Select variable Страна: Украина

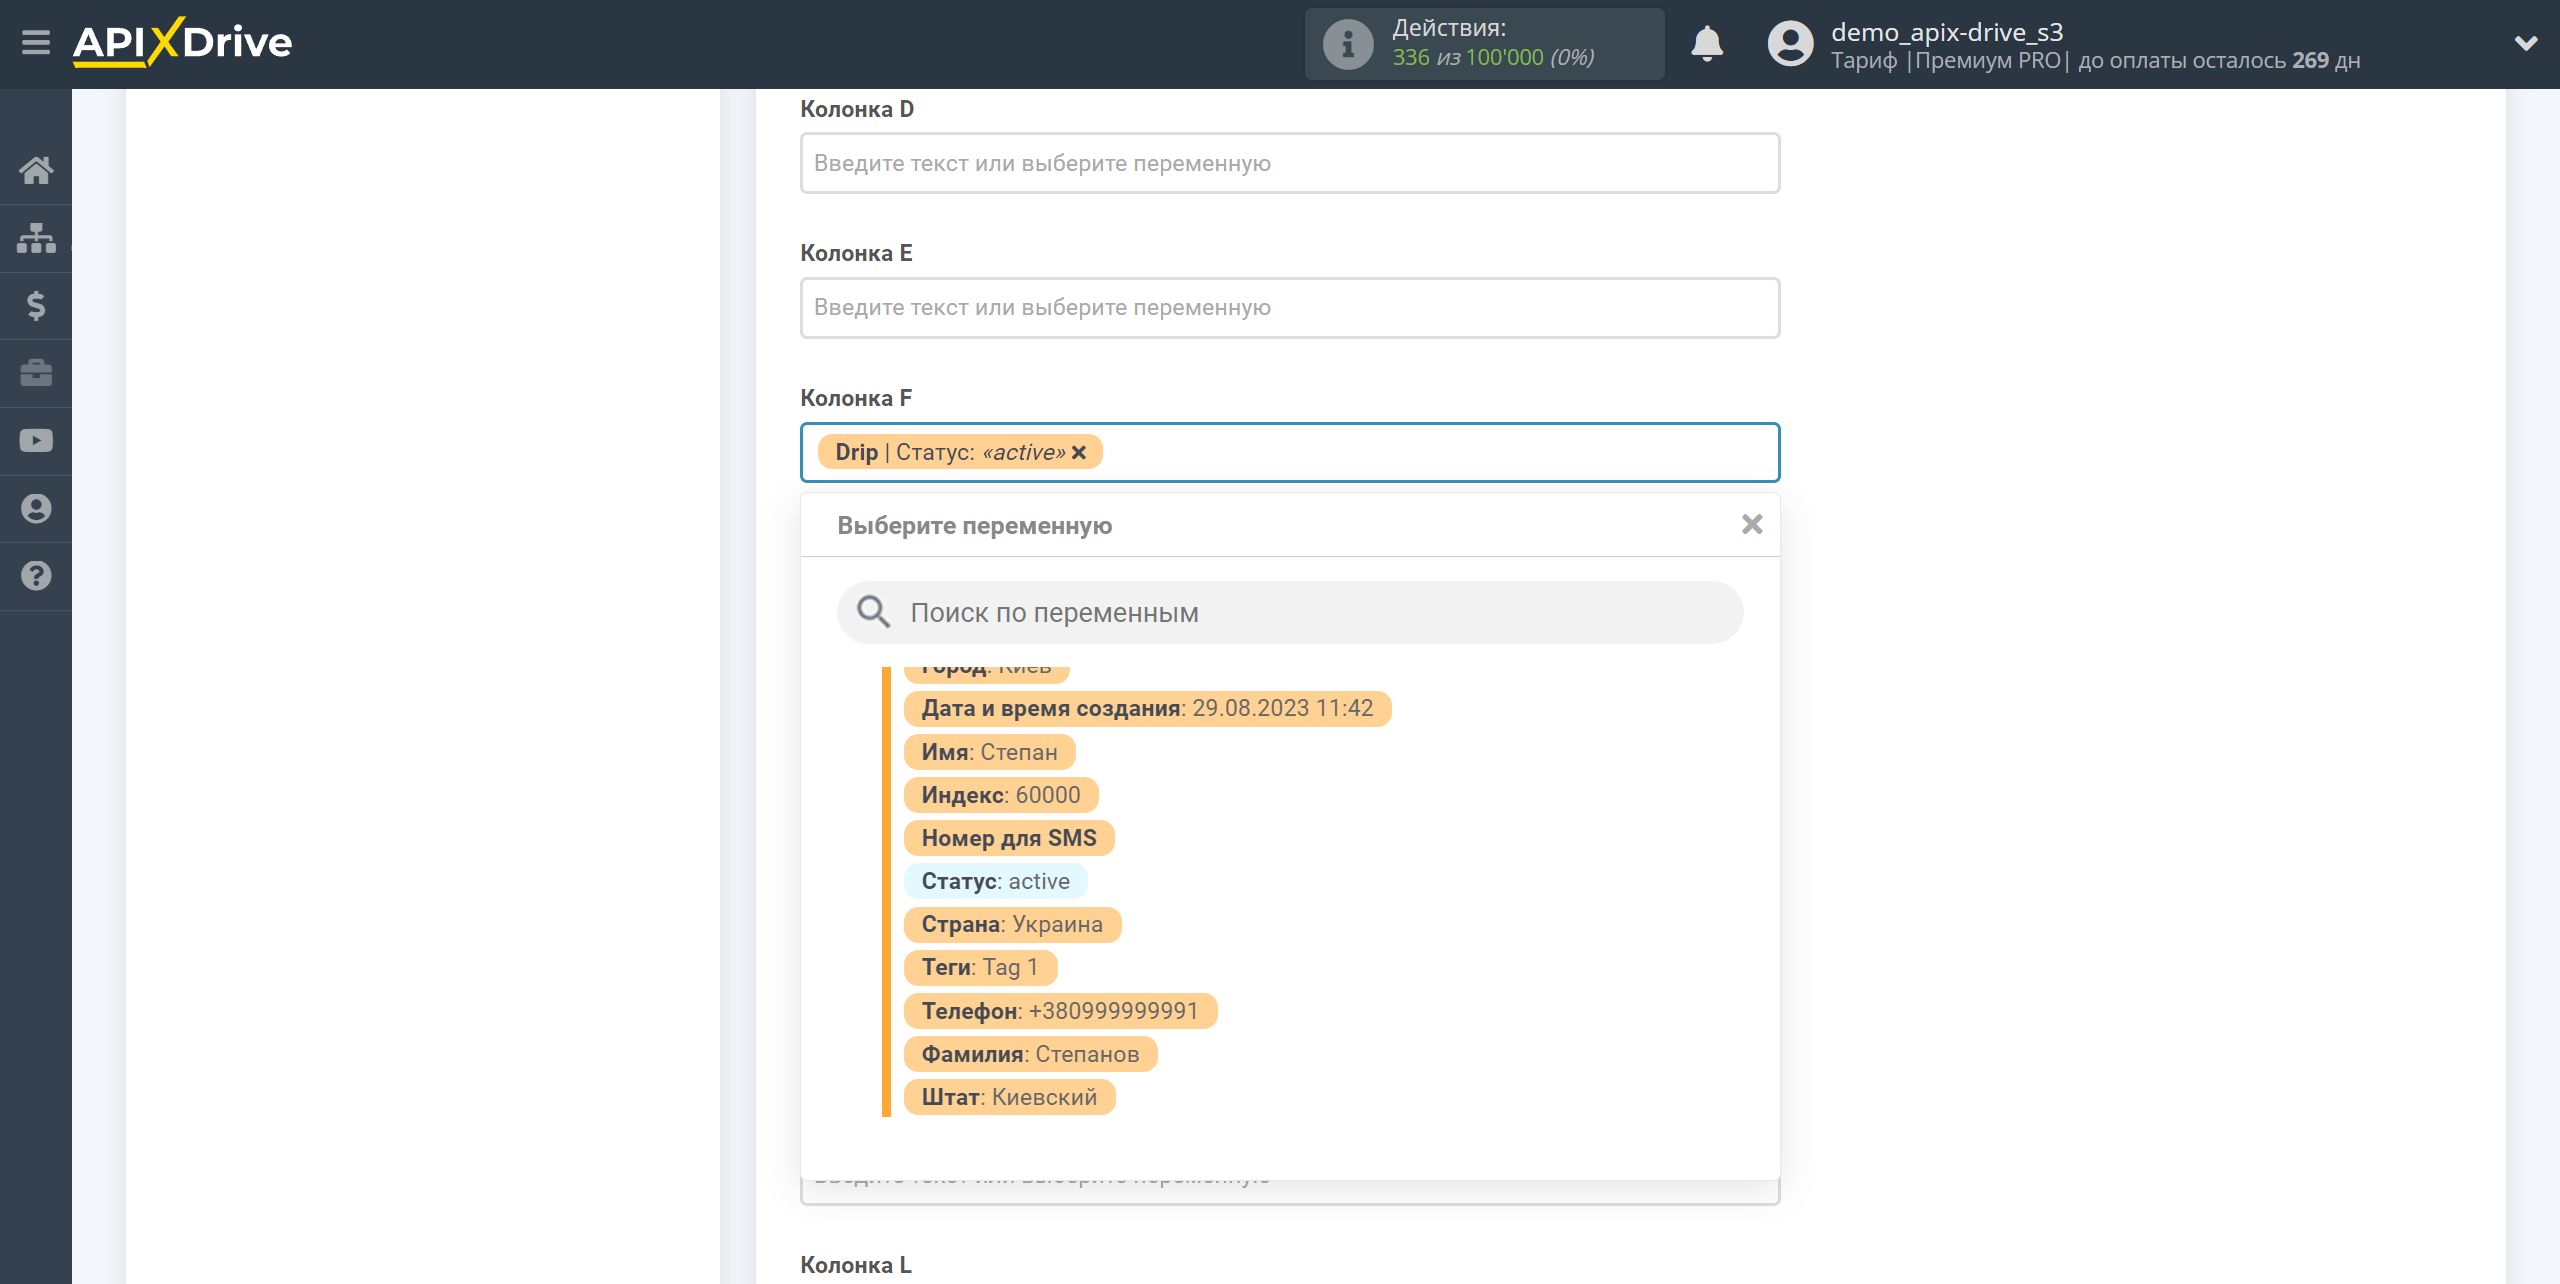1012,924
